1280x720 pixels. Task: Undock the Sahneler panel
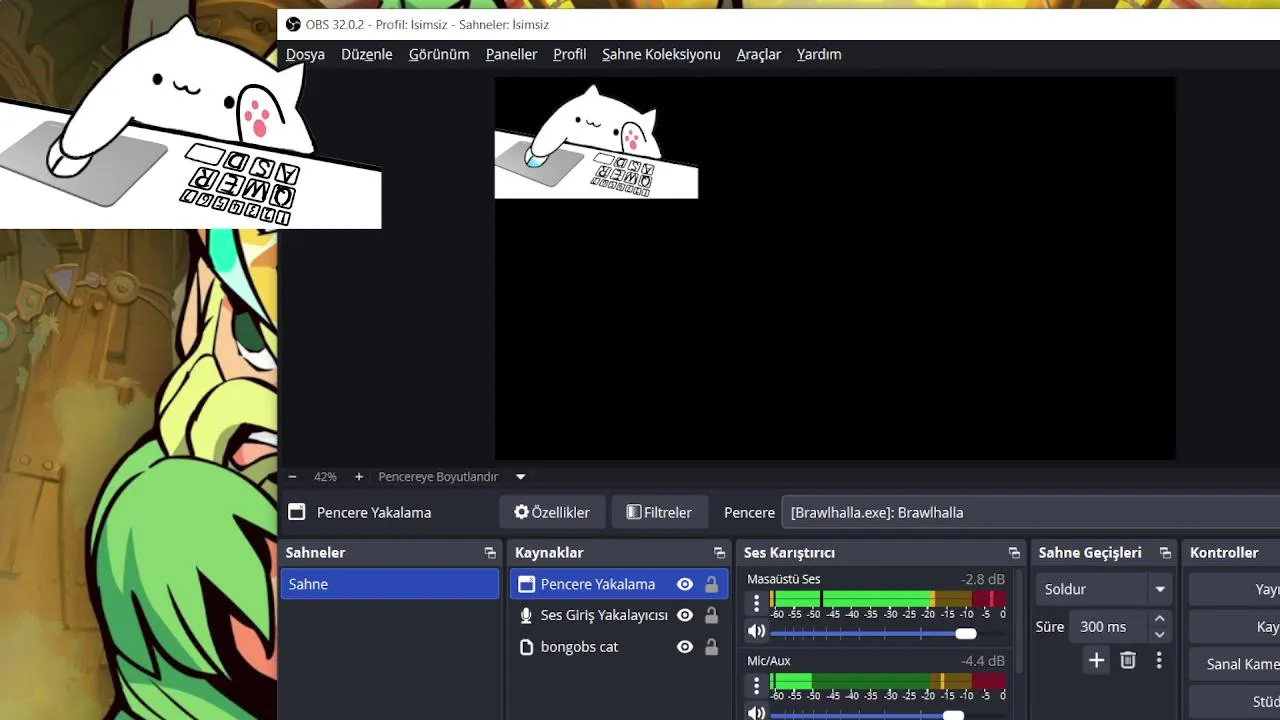490,553
